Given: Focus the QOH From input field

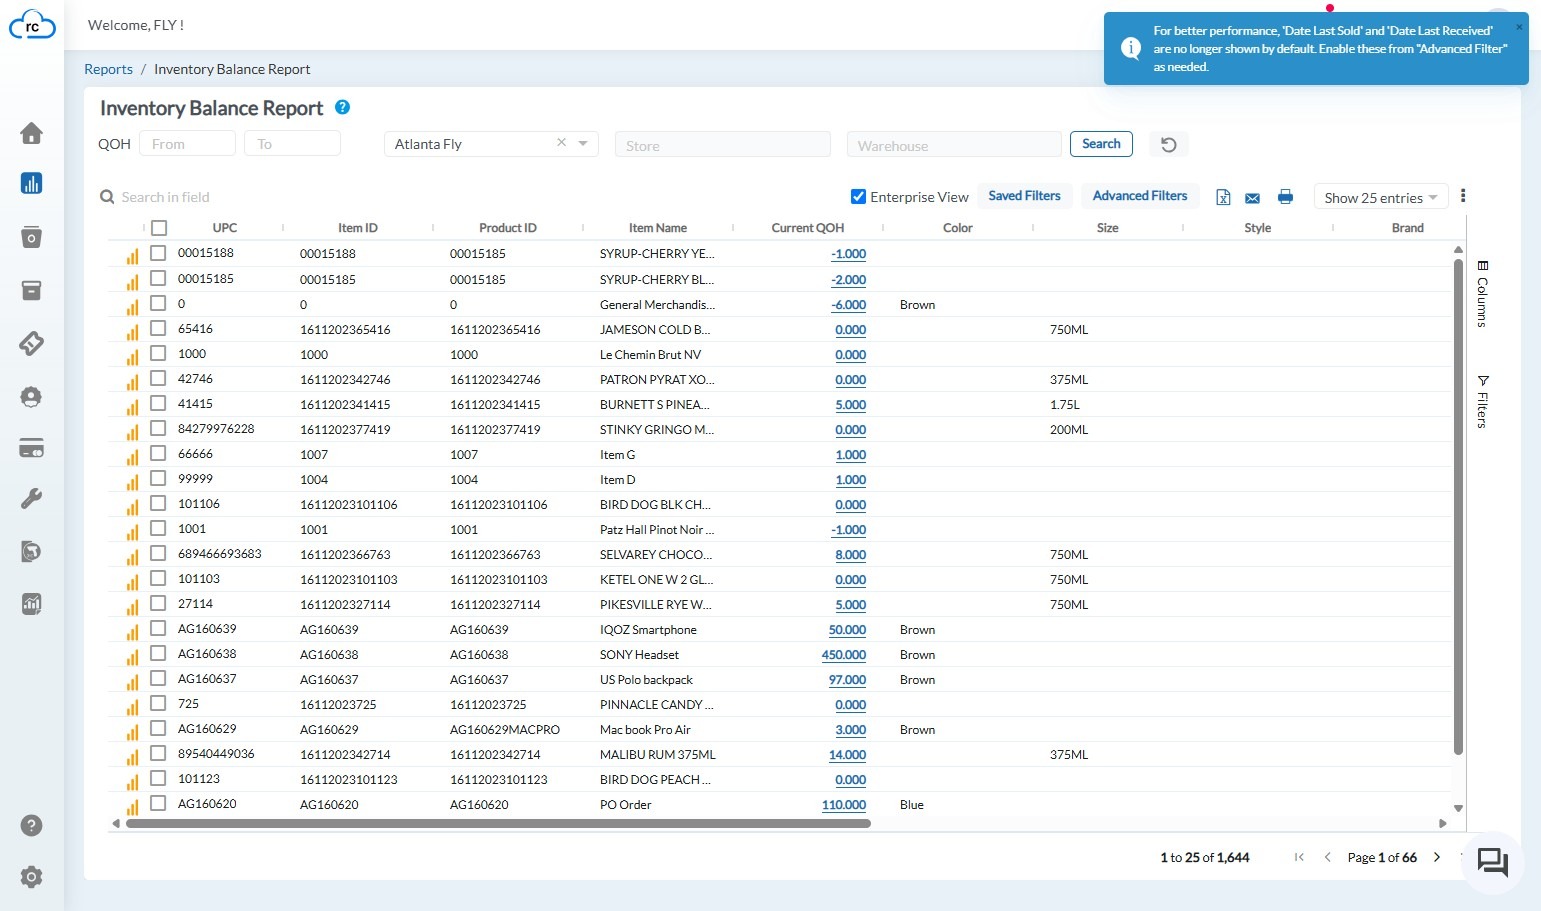Looking at the screenshot, I should point(187,144).
